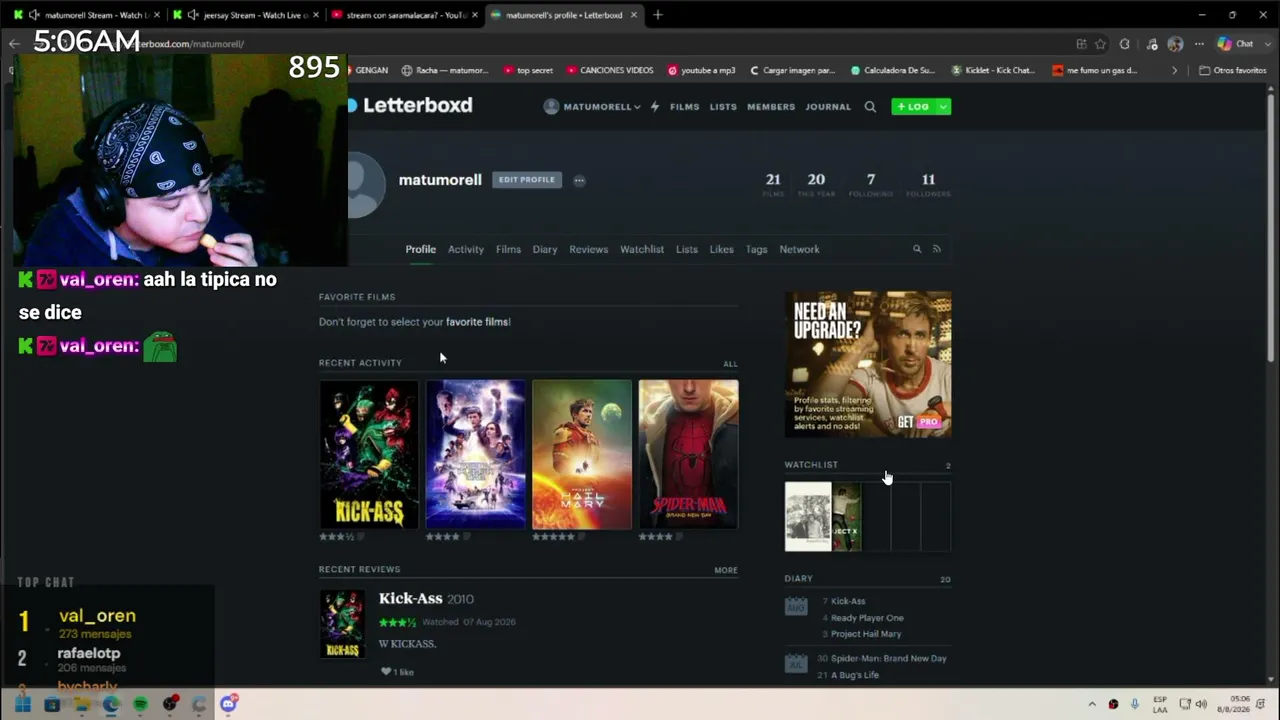
Task: Expand the green LOG button dropdown arrow
Action: (x=942, y=107)
